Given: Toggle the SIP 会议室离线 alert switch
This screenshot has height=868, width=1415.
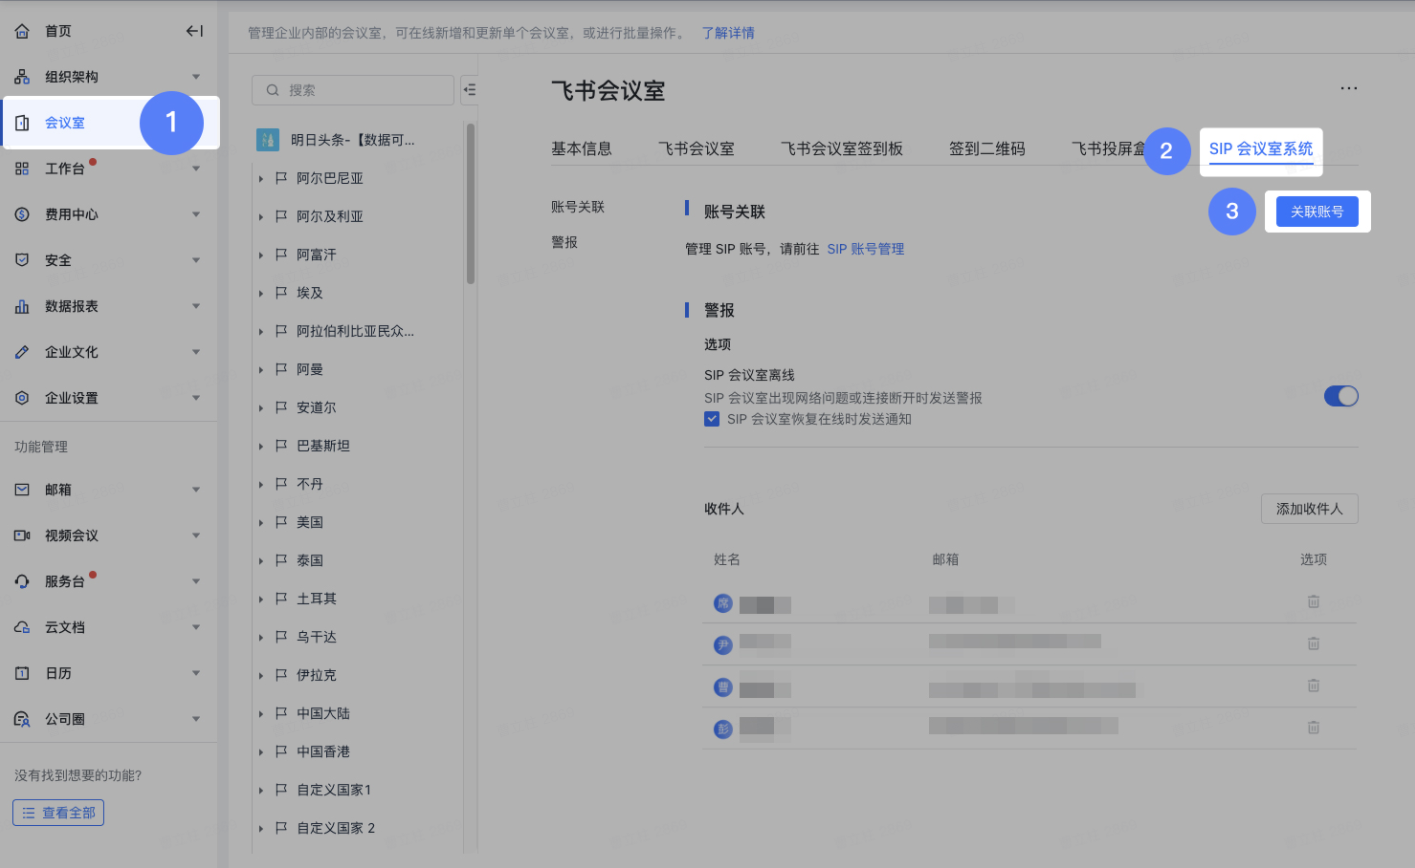Looking at the screenshot, I should (x=1341, y=396).
